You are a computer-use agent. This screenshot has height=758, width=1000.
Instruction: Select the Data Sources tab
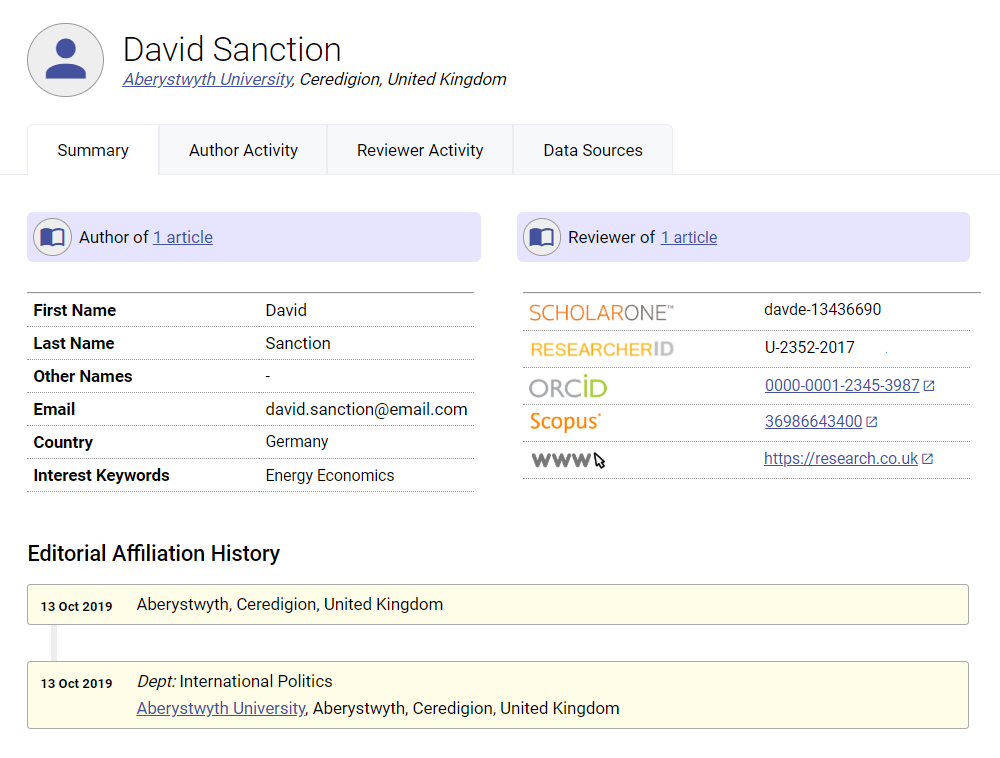click(x=593, y=150)
